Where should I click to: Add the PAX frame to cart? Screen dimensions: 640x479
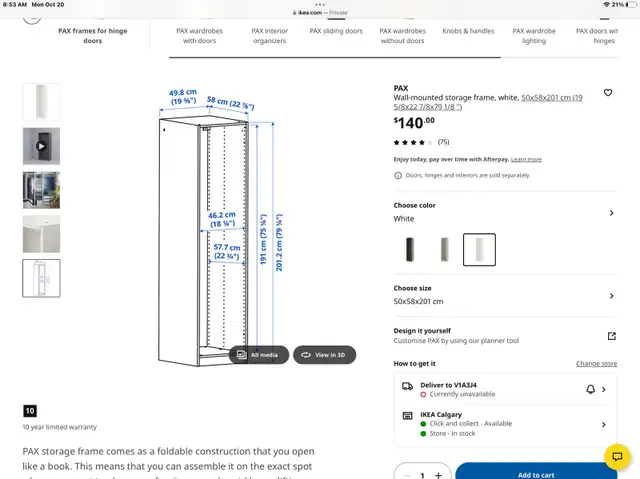point(536,474)
